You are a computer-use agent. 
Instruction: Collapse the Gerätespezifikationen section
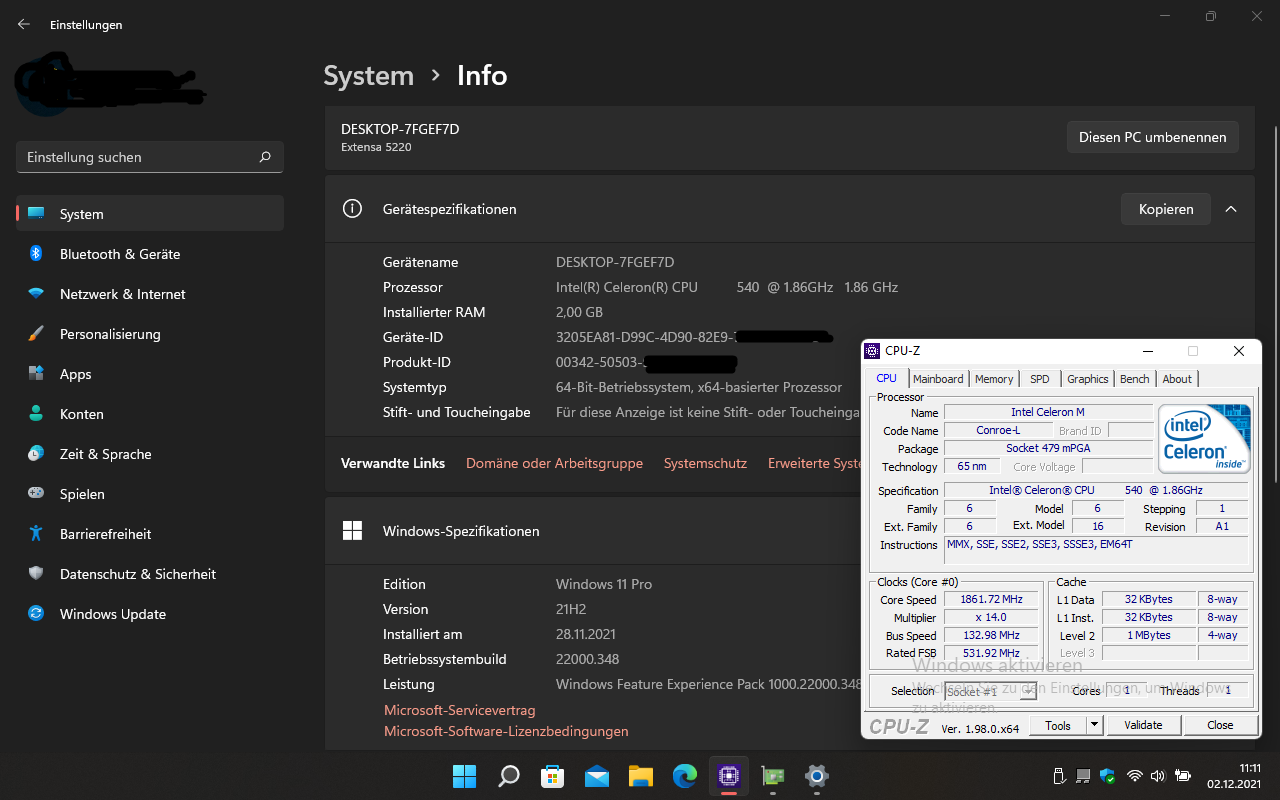[x=1231, y=209]
